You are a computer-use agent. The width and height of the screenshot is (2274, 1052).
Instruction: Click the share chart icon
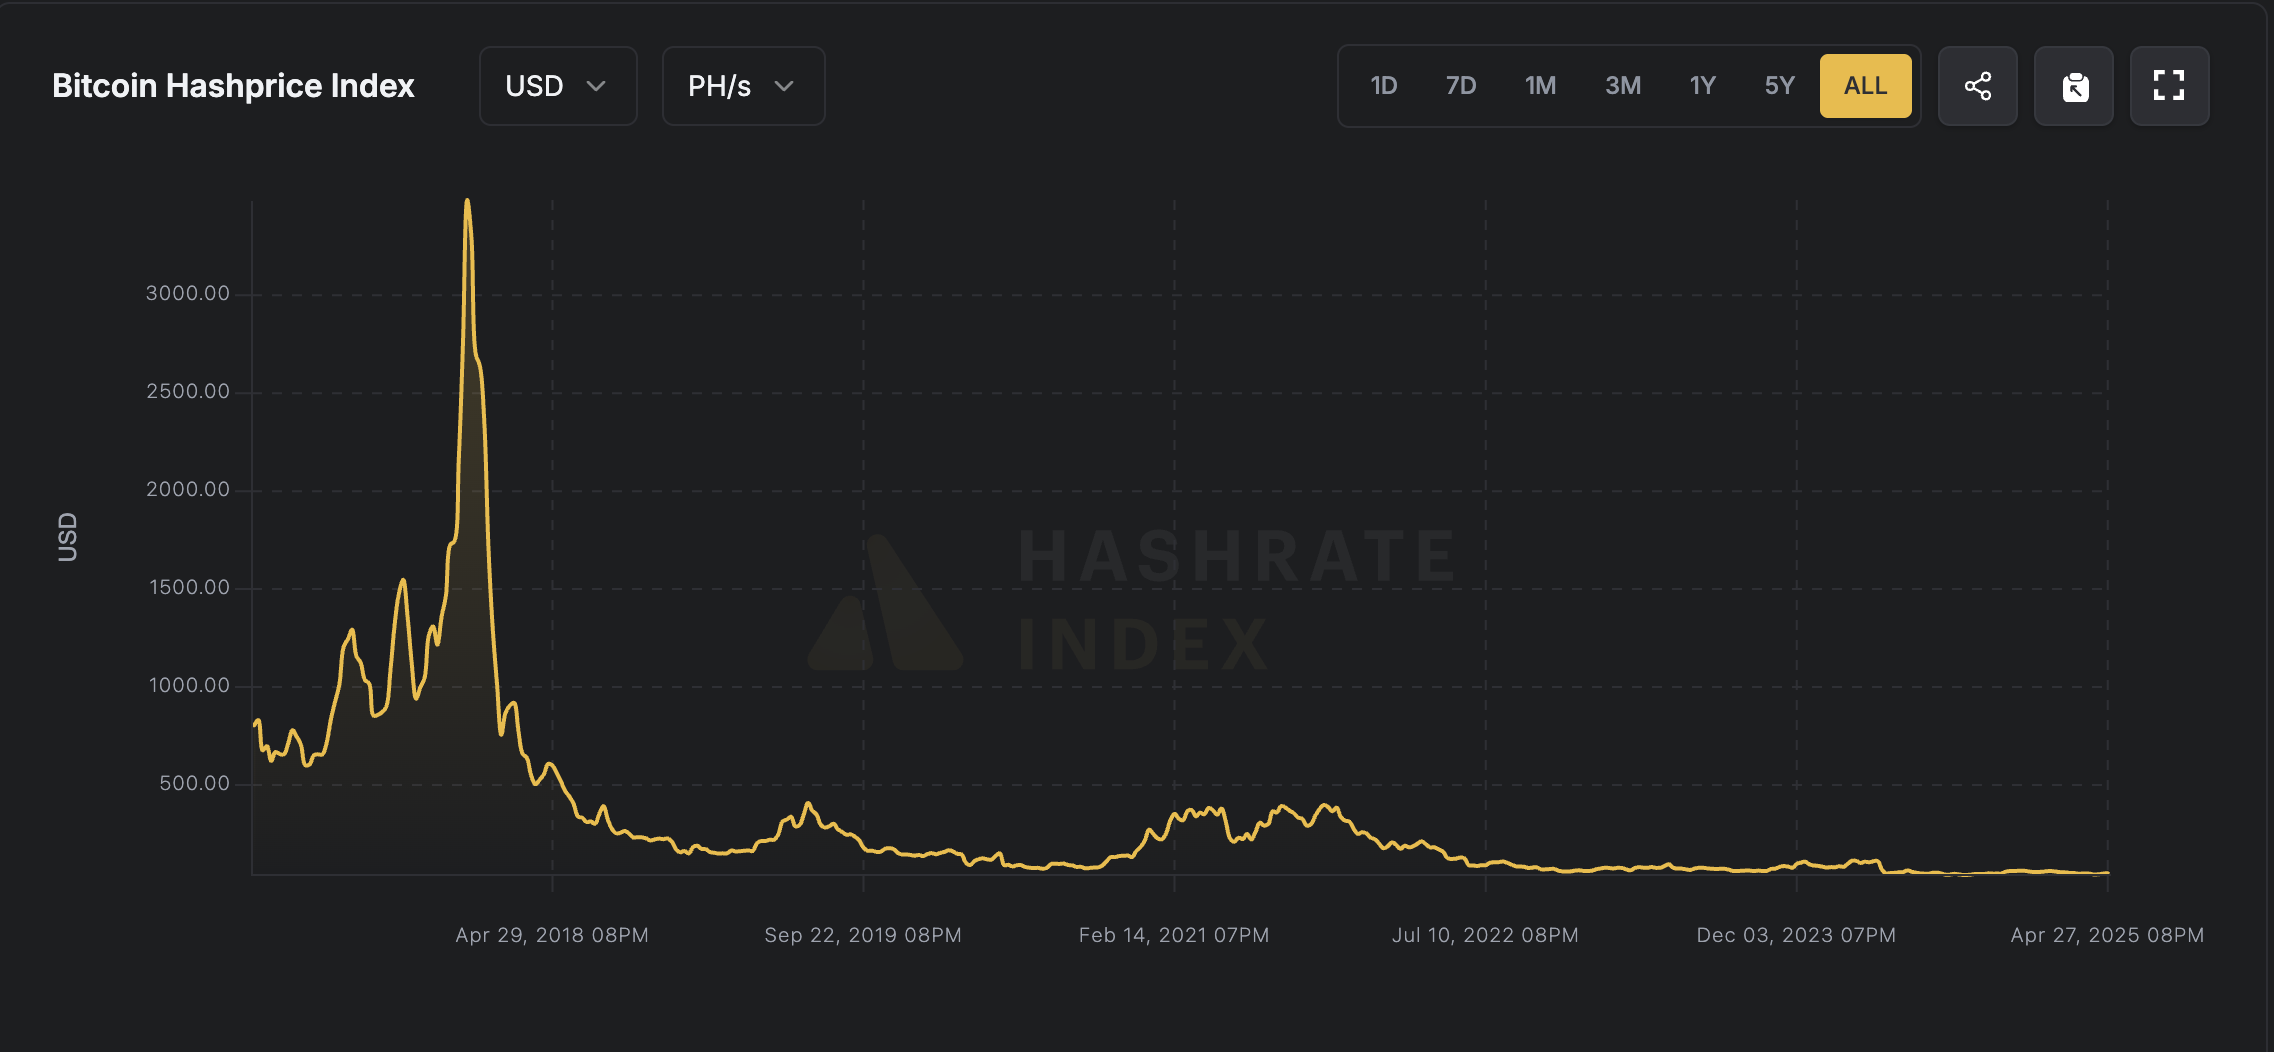[x=1976, y=86]
